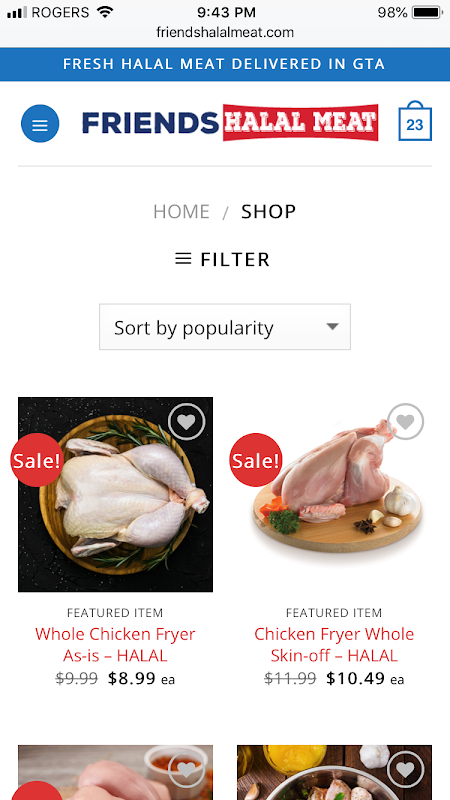Tap the skin-off chicken on board image

[334, 494]
